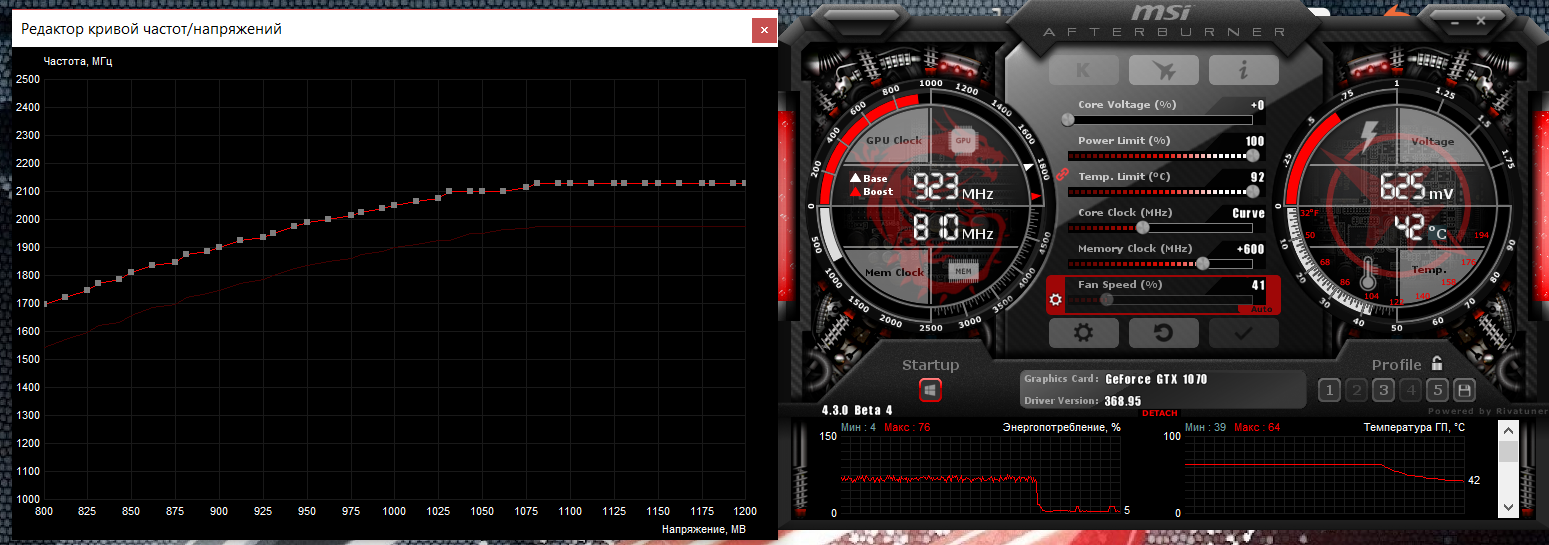This screenshot has height=545, width=1549.
Task: Click the Макс : 76 power graph label
Action: click(x=907, y=427)
